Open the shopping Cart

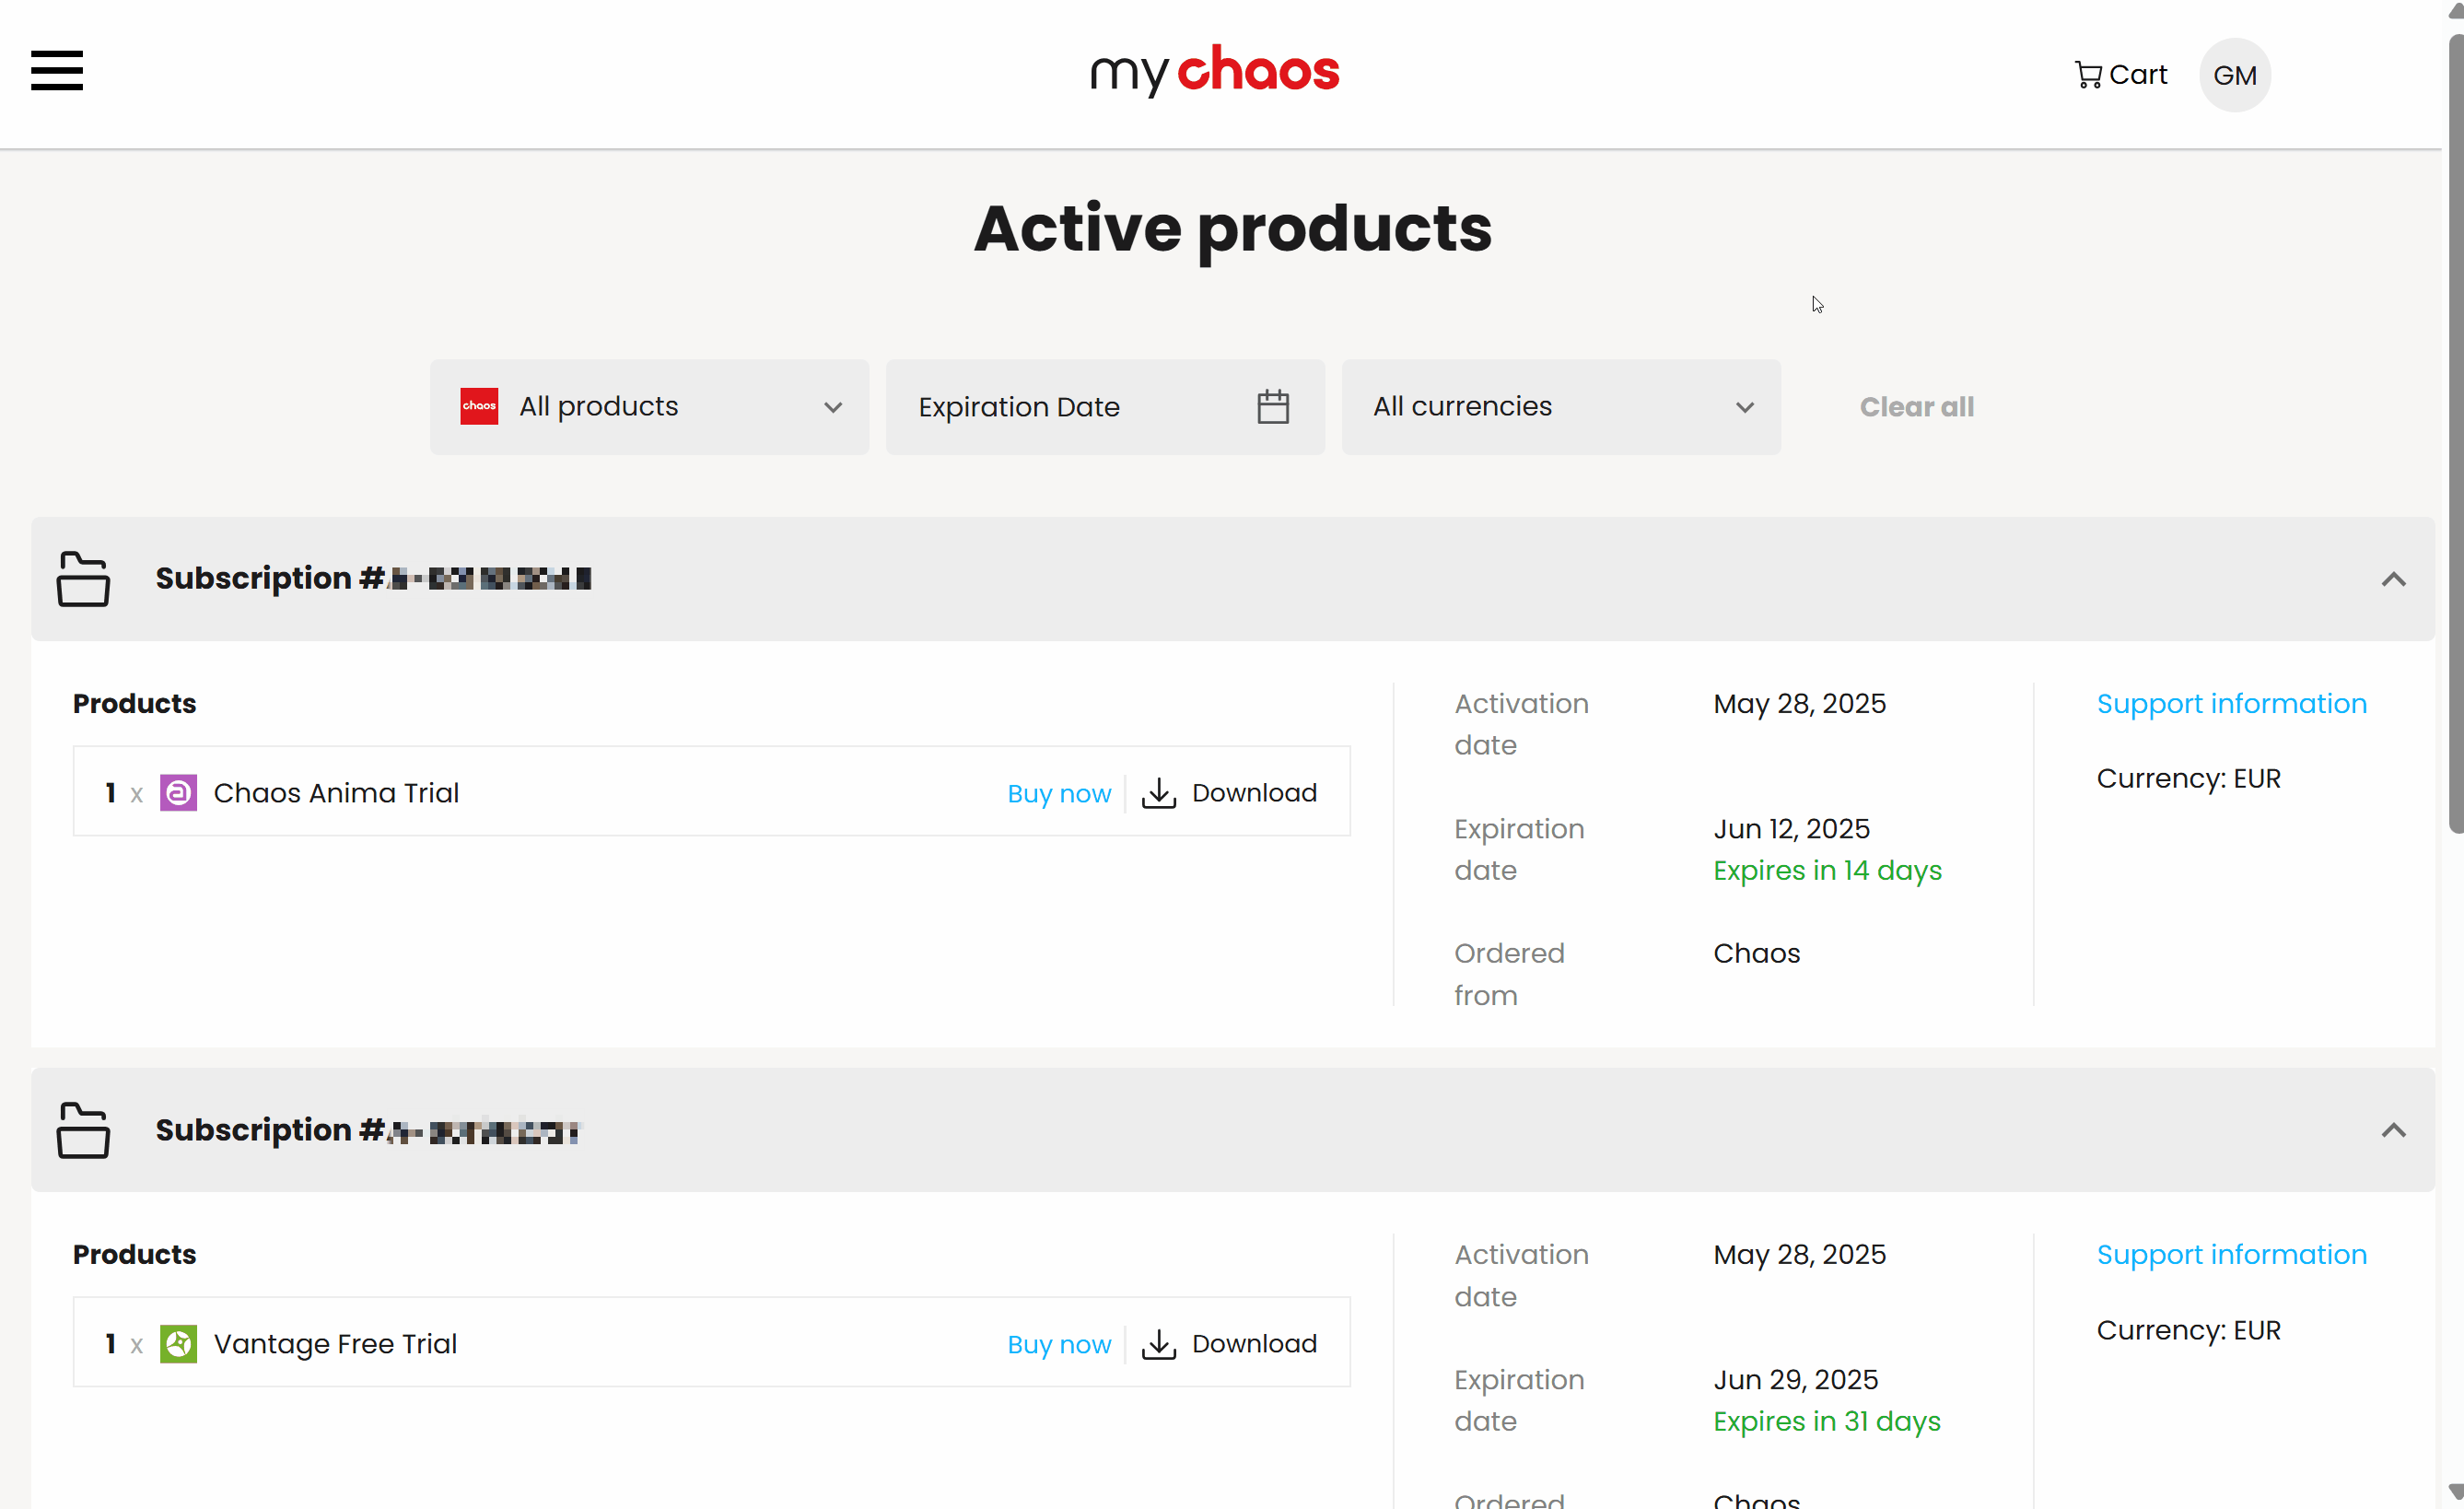2120,75
